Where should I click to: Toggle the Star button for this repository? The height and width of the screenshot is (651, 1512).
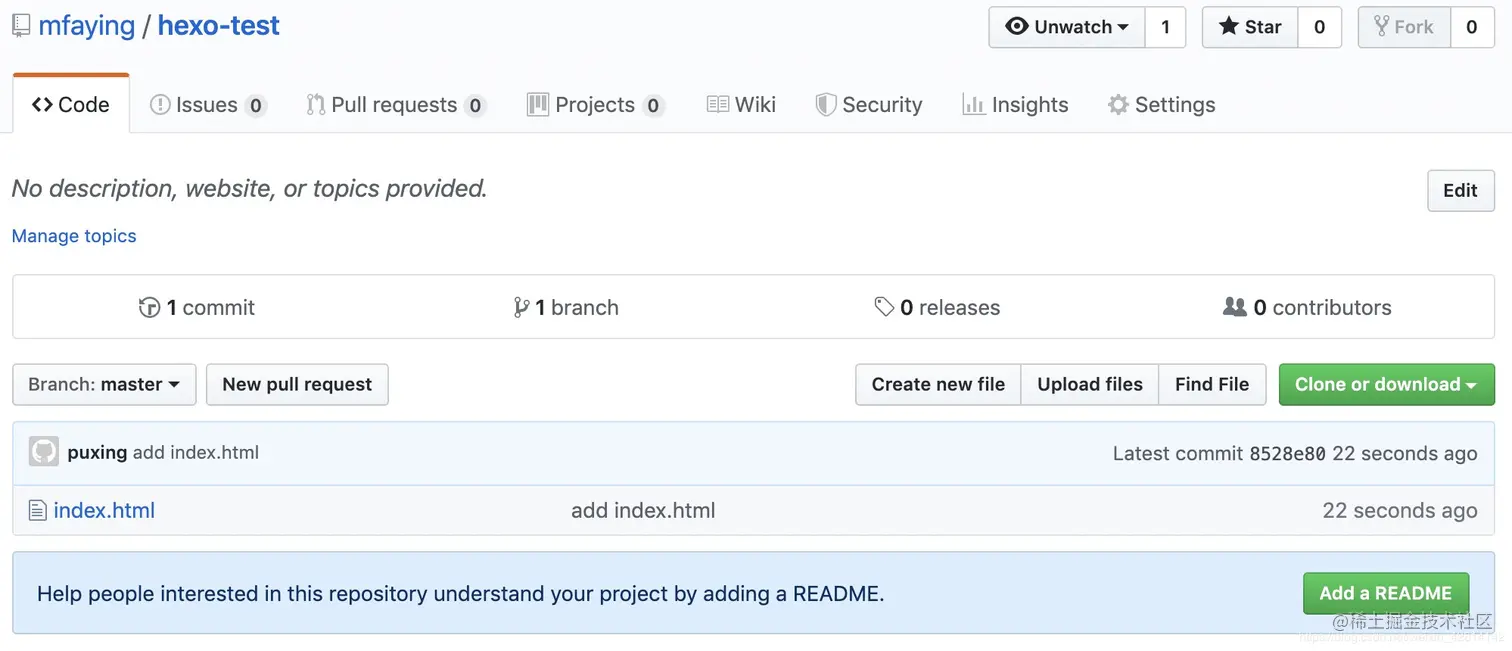click(x=1250, y=27)
